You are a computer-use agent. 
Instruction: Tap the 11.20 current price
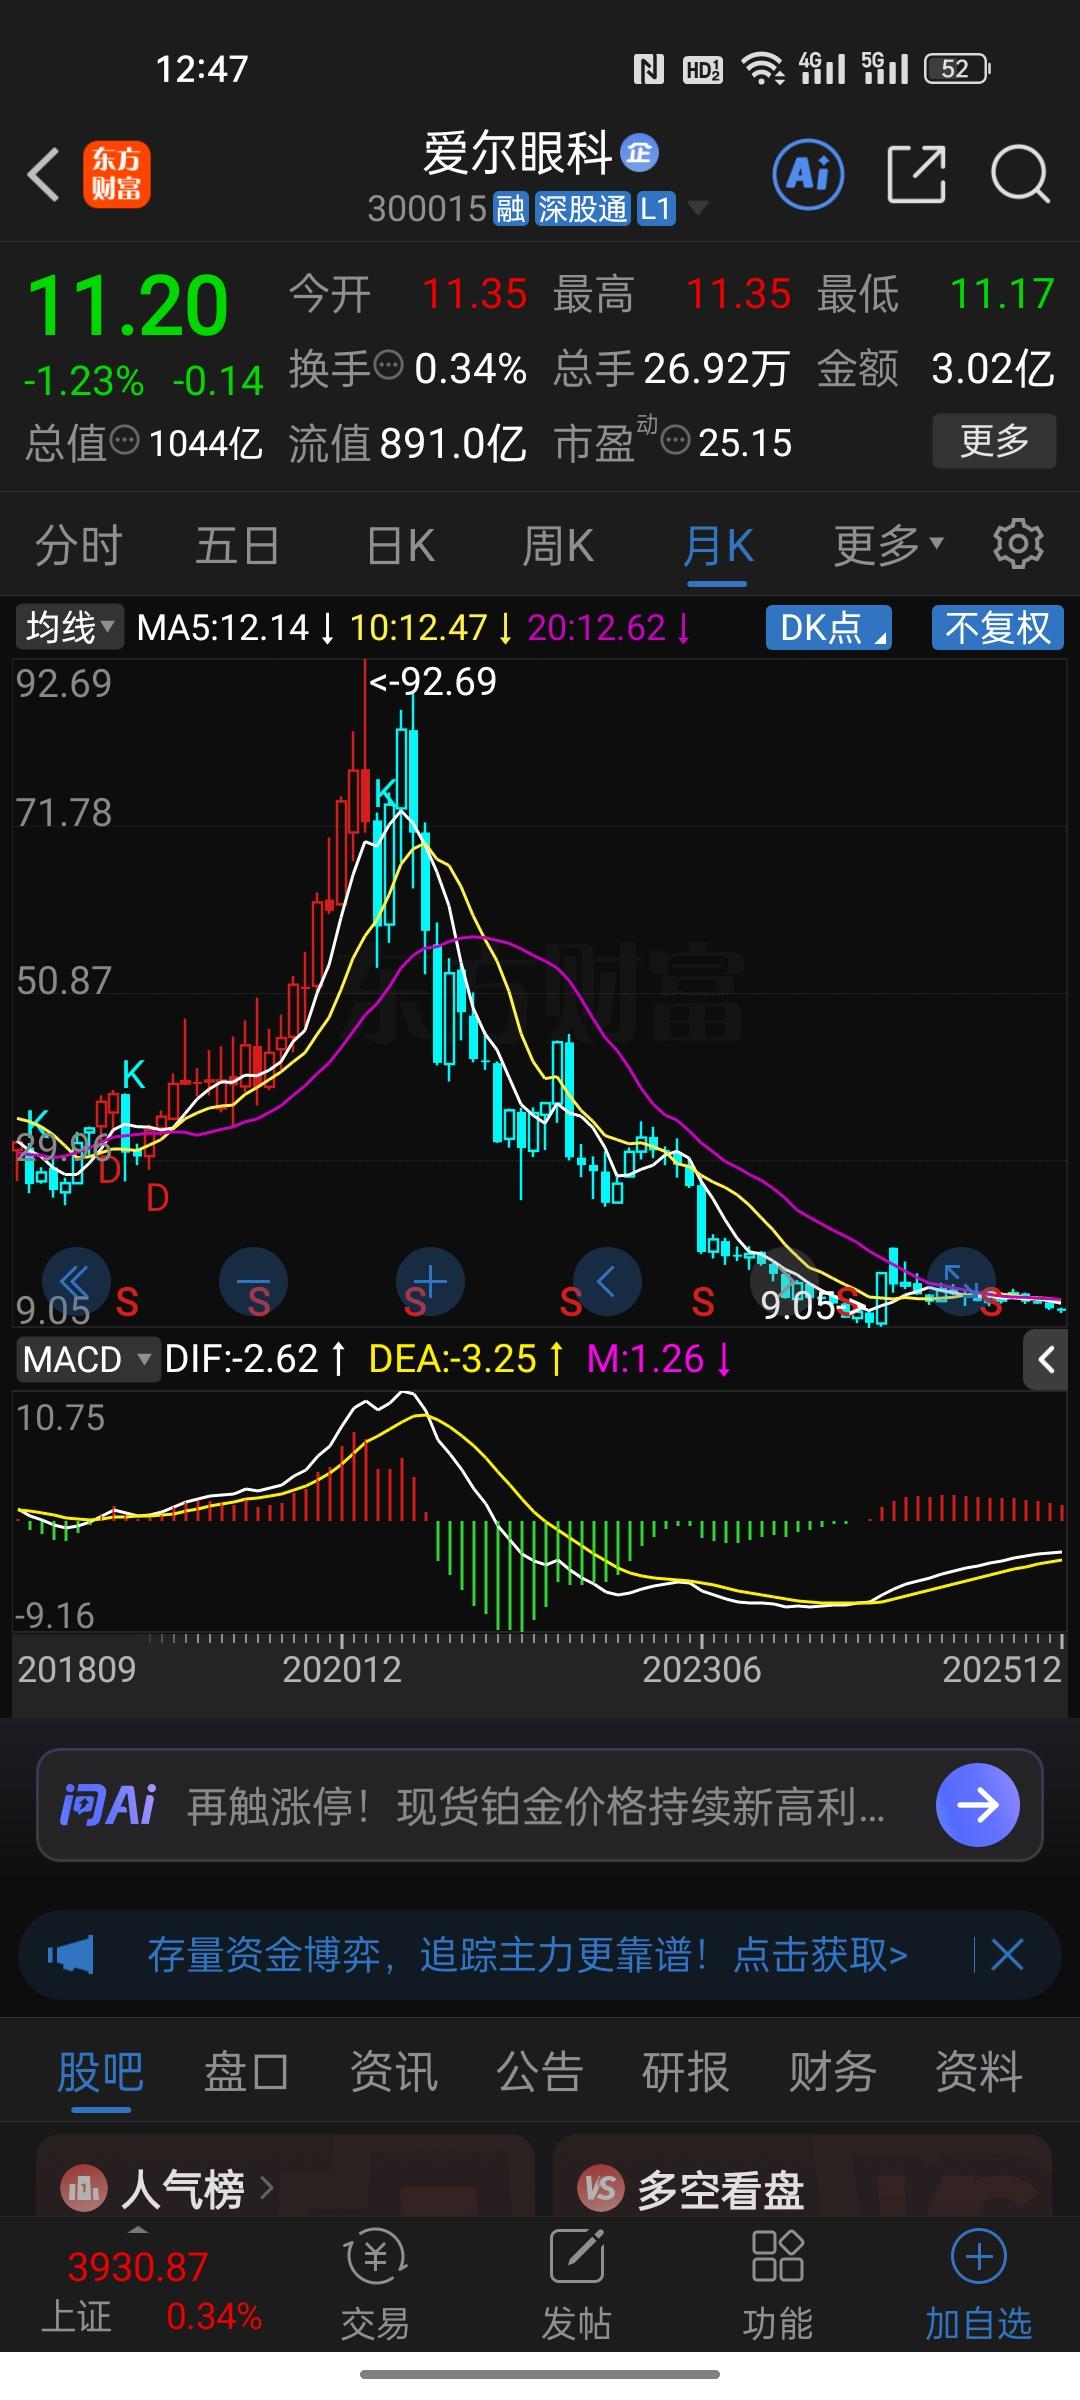click(x=128, y=305)
